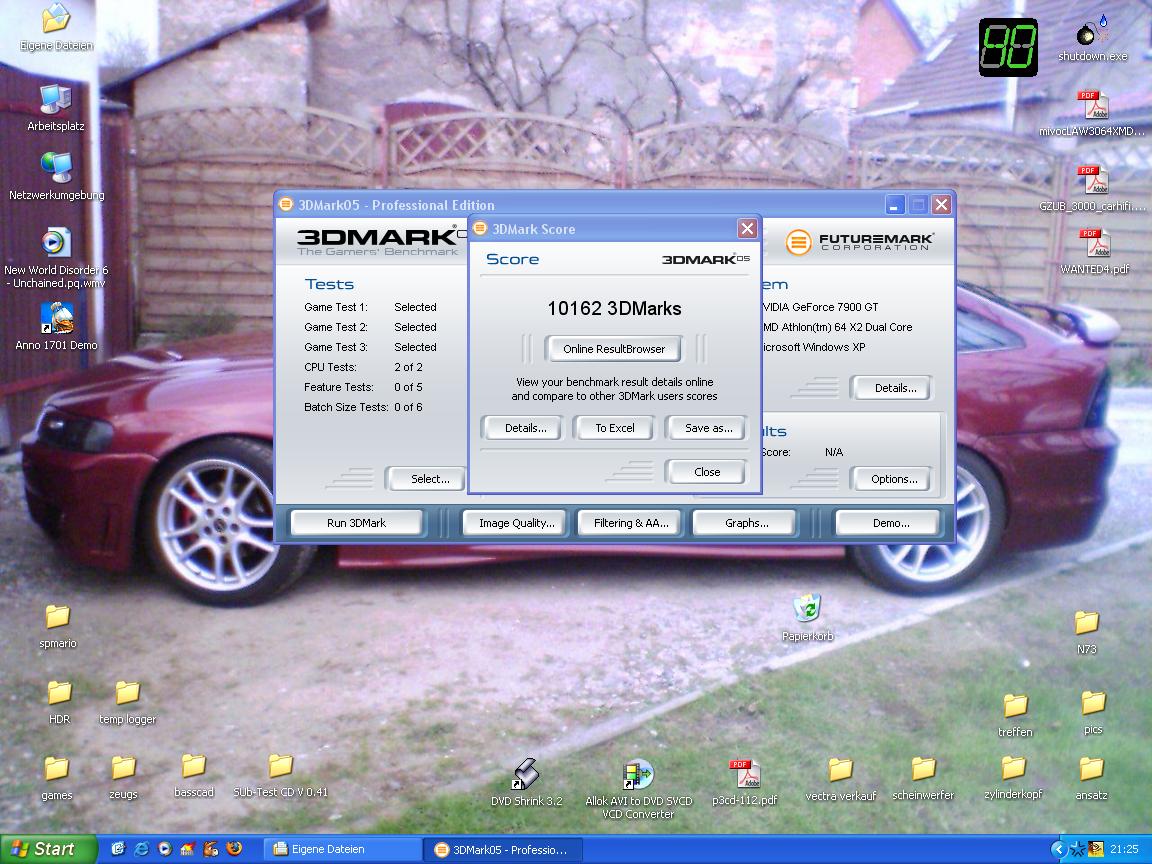Image resolution: width=1152 pixels, height=864 pixels.
Task: Select the scheinwerfer folder
Action: 923,779
